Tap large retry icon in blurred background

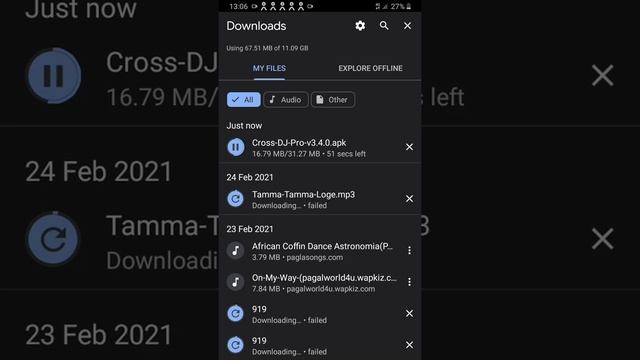click(53, 239)
